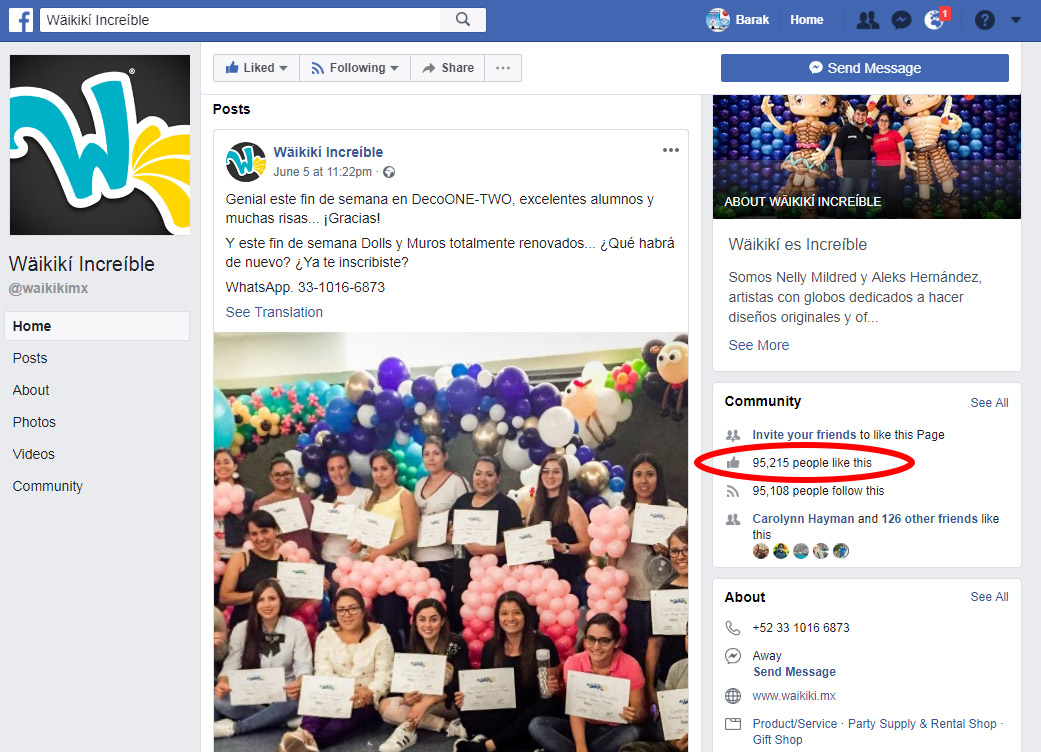Open the Quick Help question icon
The image size is (1041, 752).
click(985, 20)
